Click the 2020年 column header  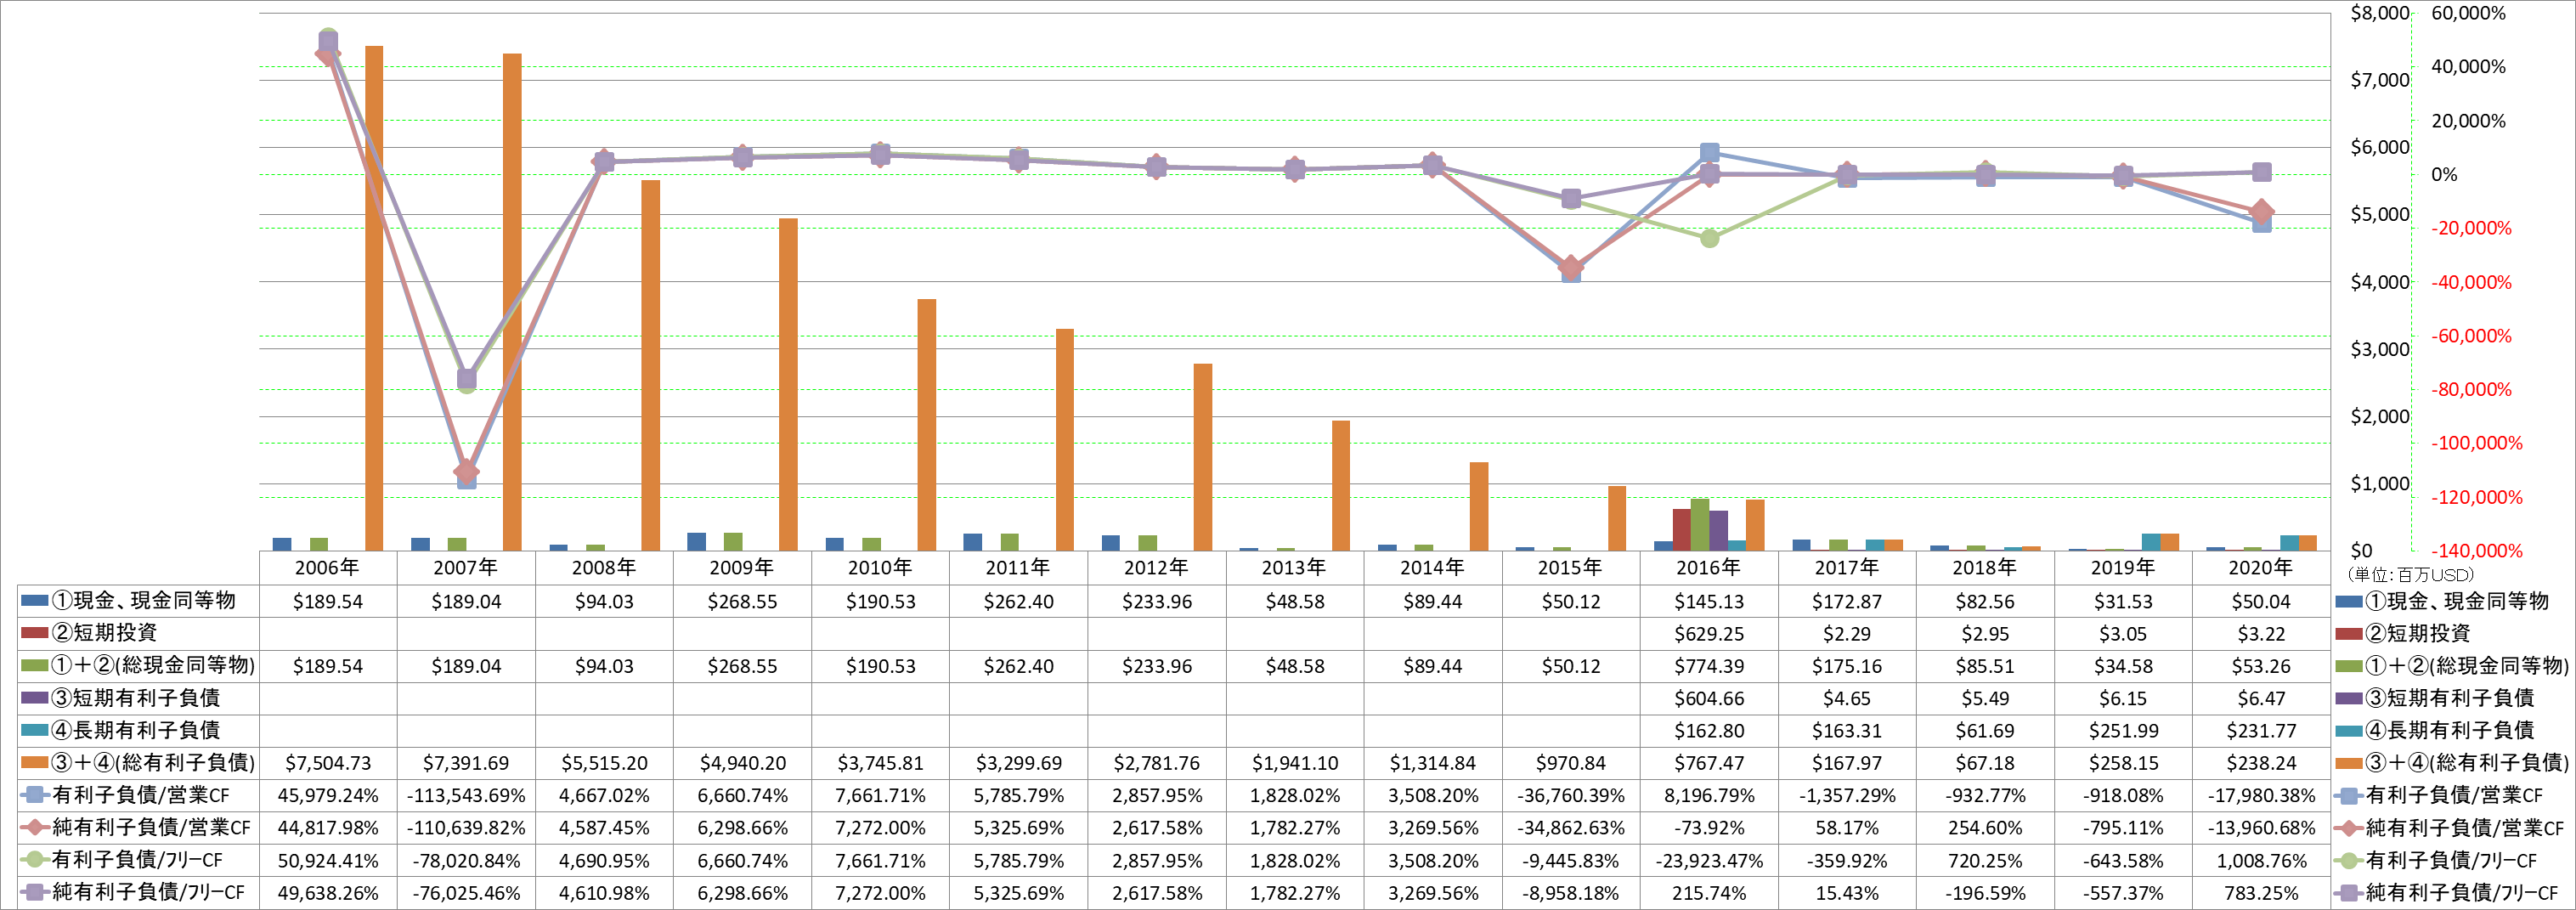[x=2260, y=567]
